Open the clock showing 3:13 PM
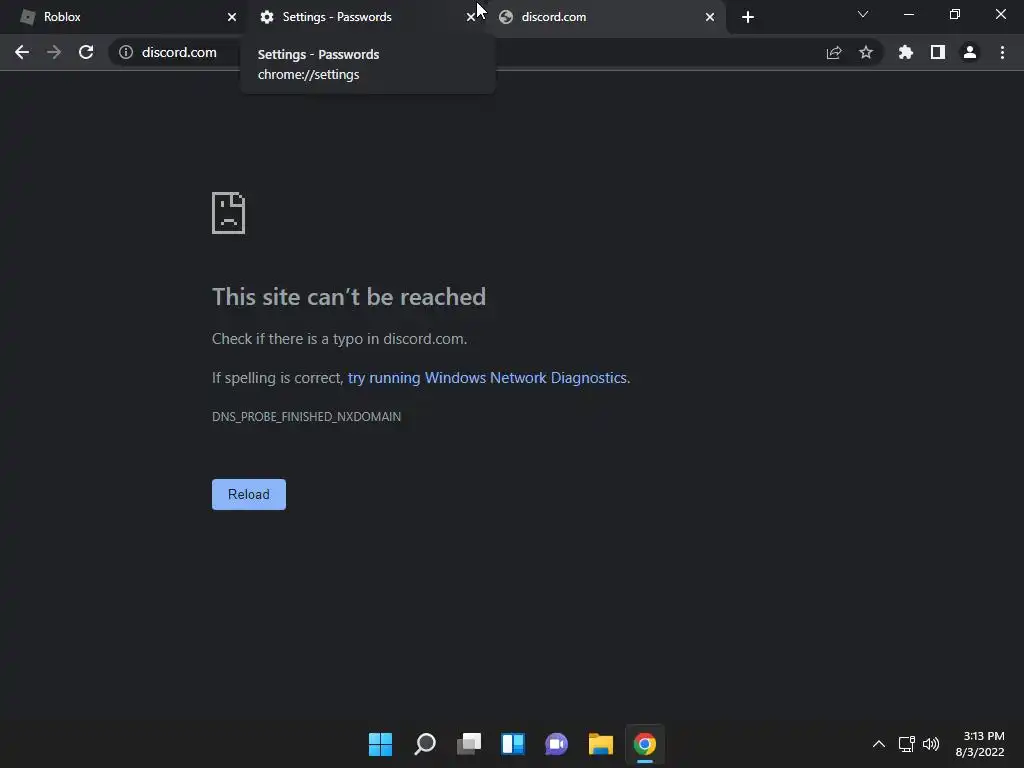Image resolution: width=1024 pixels, height=768 pixels. [980, 744]
